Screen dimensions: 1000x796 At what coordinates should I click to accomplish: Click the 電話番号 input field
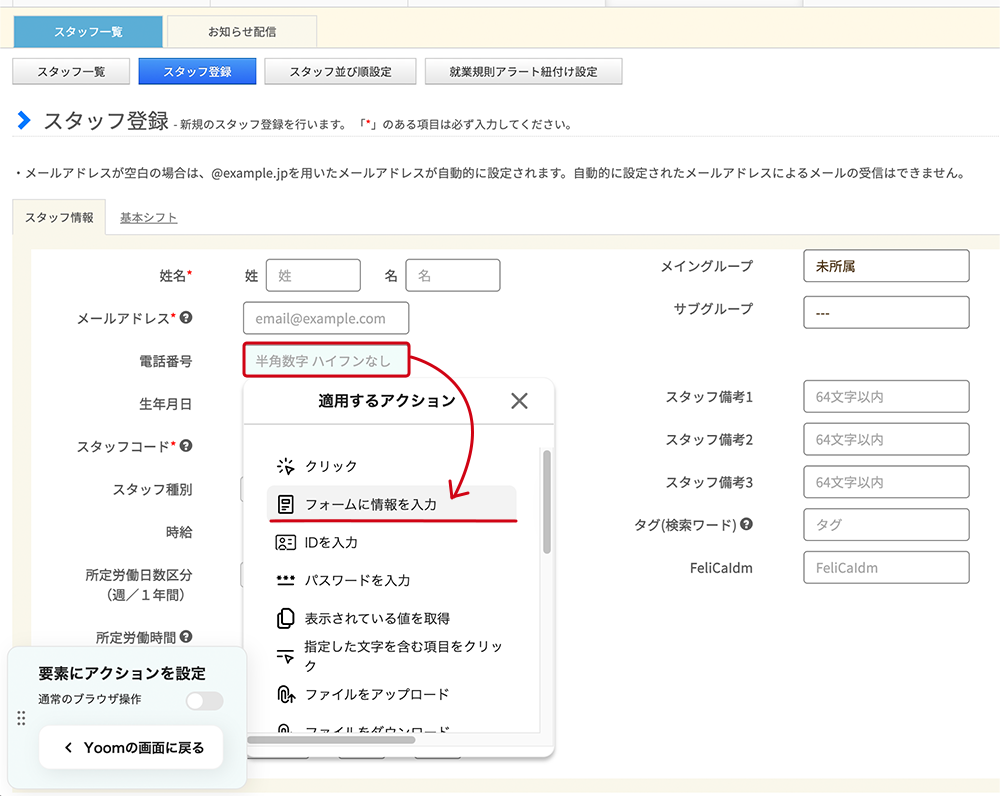325,360
